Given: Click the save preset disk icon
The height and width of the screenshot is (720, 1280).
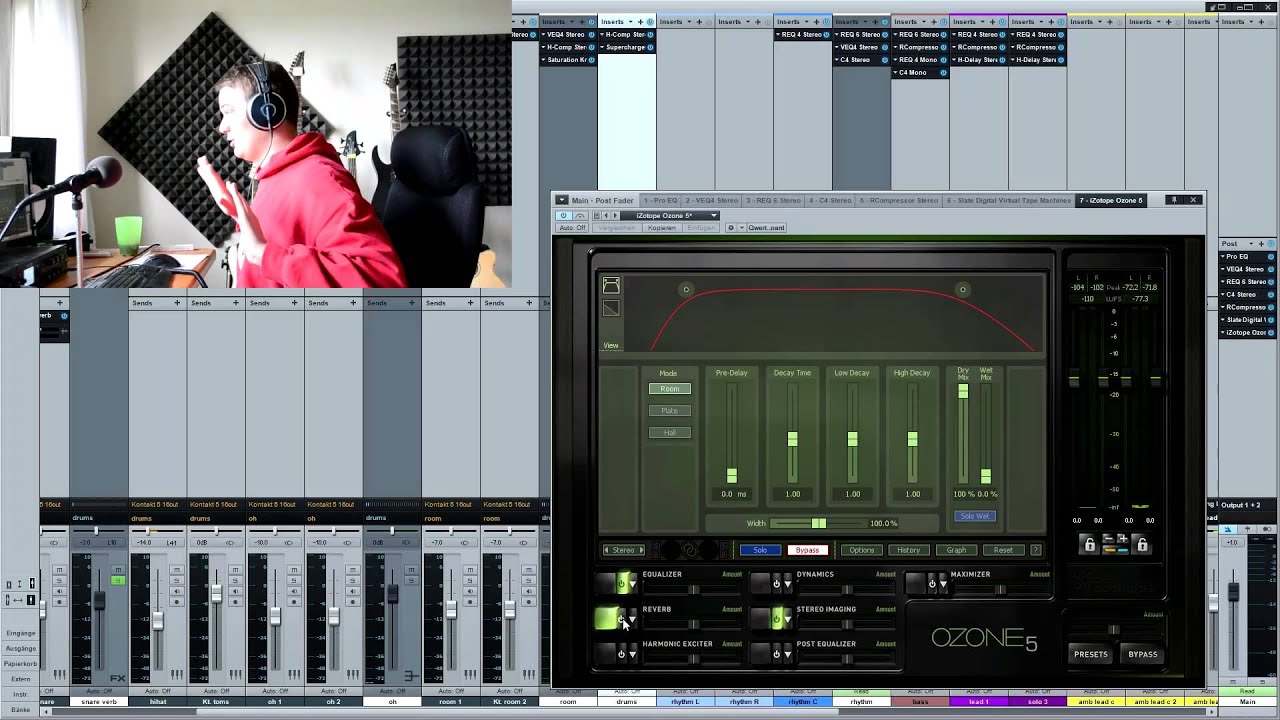Looking at the screenshot, I should pos(596,215).
